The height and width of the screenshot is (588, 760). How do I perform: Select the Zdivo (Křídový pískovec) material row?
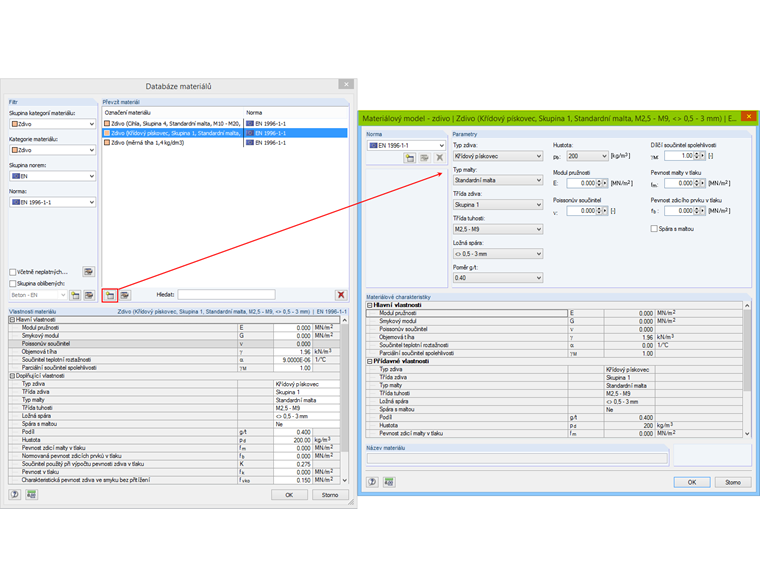(x=225, y=133)
